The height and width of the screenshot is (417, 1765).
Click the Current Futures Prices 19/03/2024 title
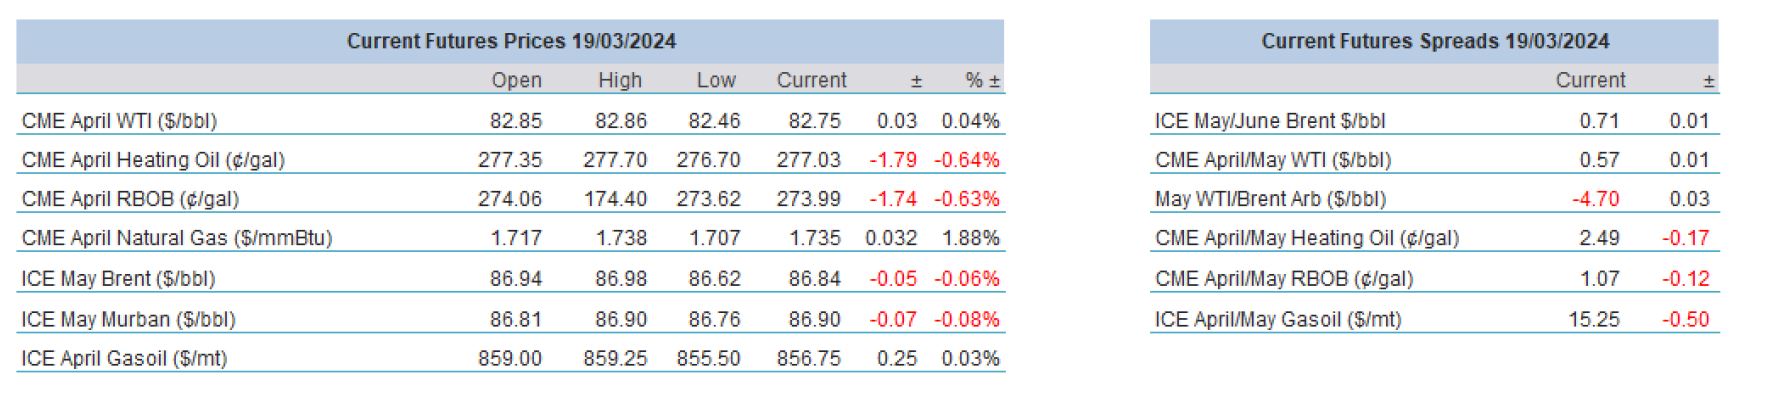511,41
